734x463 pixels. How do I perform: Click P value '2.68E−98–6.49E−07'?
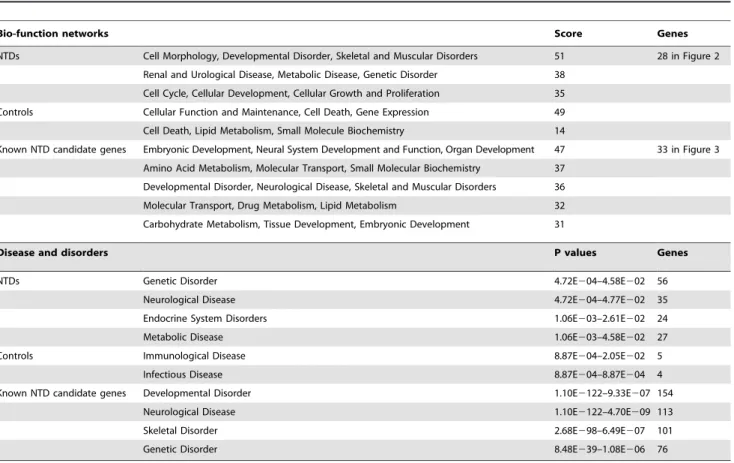[x=599, y=431]
